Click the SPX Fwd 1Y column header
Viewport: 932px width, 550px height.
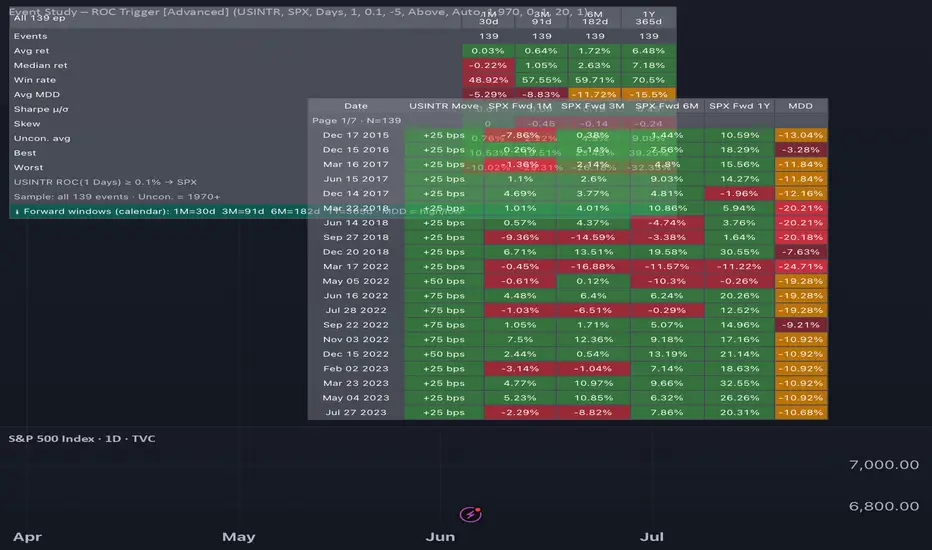[739, 106]
